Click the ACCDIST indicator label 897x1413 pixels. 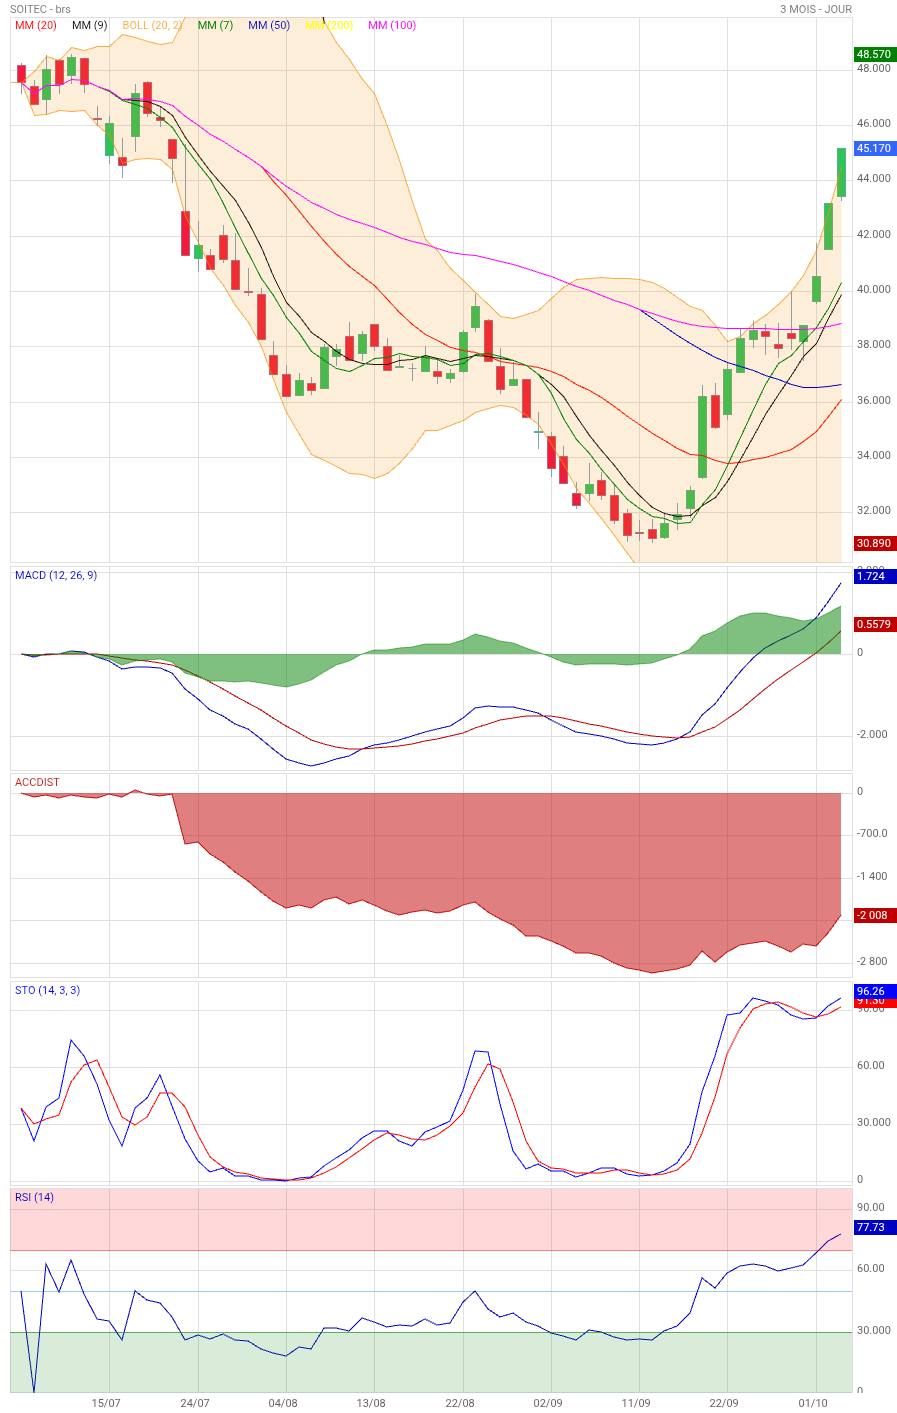(37, 782)
